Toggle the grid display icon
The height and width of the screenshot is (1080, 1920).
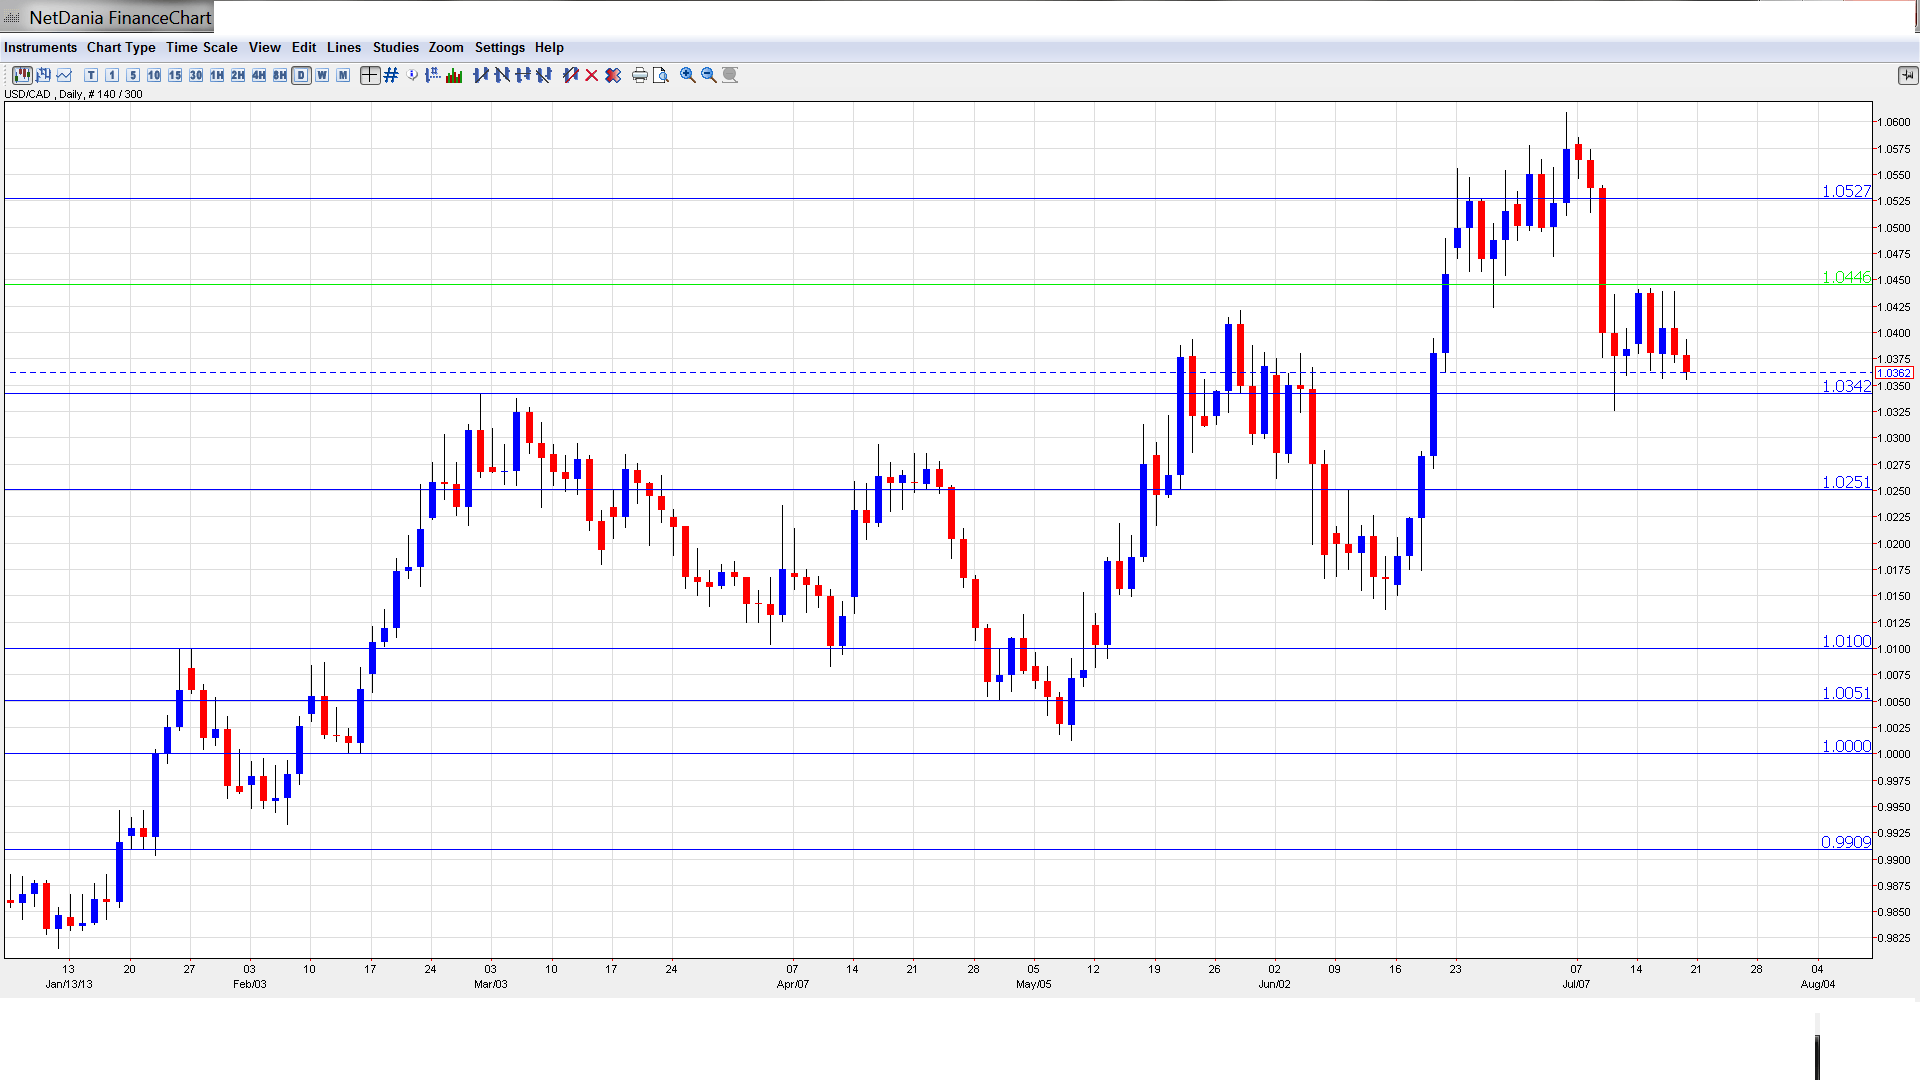tap(391, 75)
